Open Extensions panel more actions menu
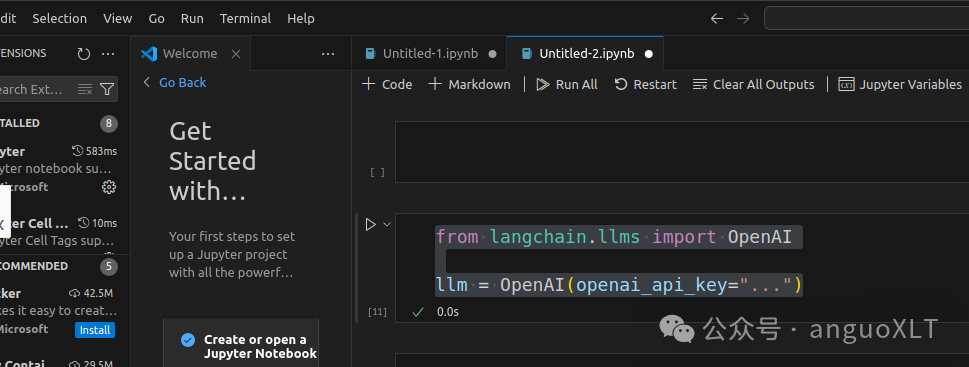This screenshot has width=969, height=367. (x=108, y=54)
